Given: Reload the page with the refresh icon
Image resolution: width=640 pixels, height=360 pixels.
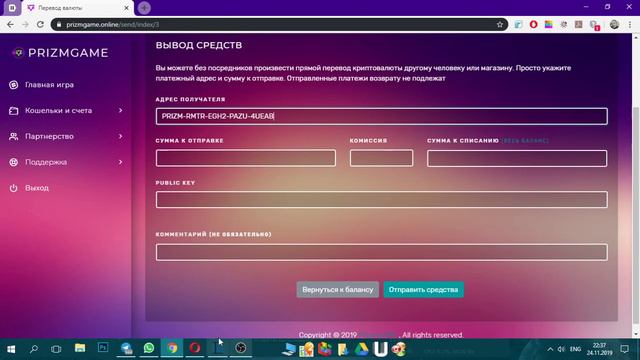Looking at the screenshot, I should [40, 24].
